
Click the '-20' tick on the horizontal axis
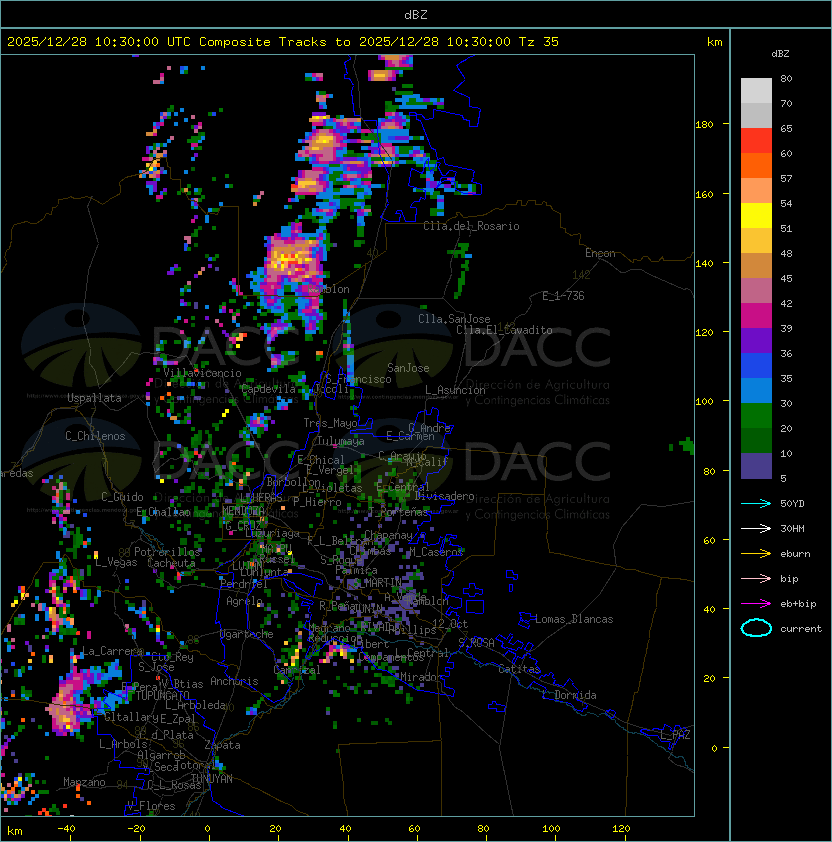[136, 829]
